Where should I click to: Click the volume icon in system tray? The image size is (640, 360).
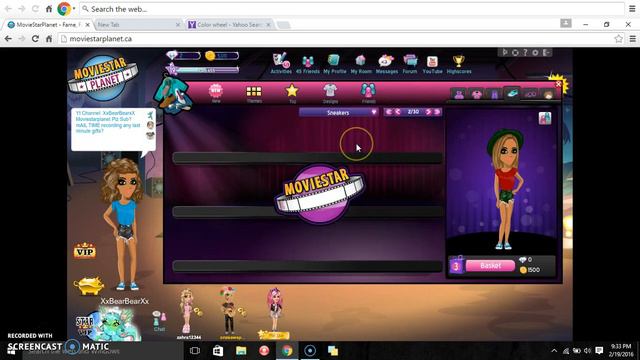coord(587,351)
